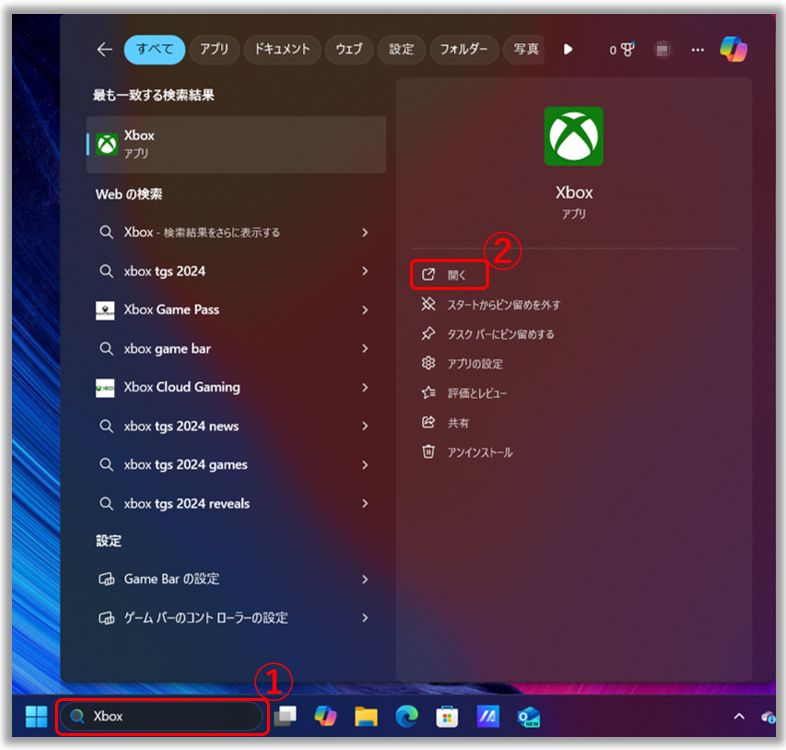
Task: Select suggestion xbox tgs 2024
Action: (164, 271)
